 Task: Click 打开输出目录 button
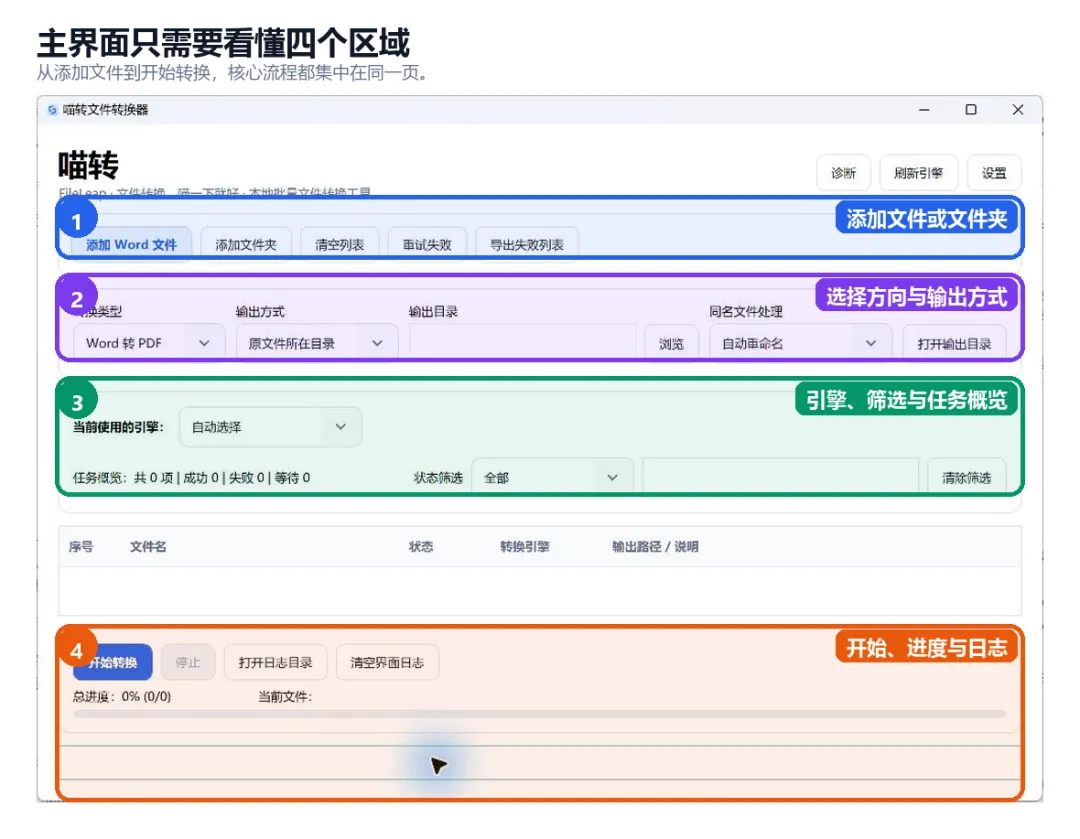(954, 343)
